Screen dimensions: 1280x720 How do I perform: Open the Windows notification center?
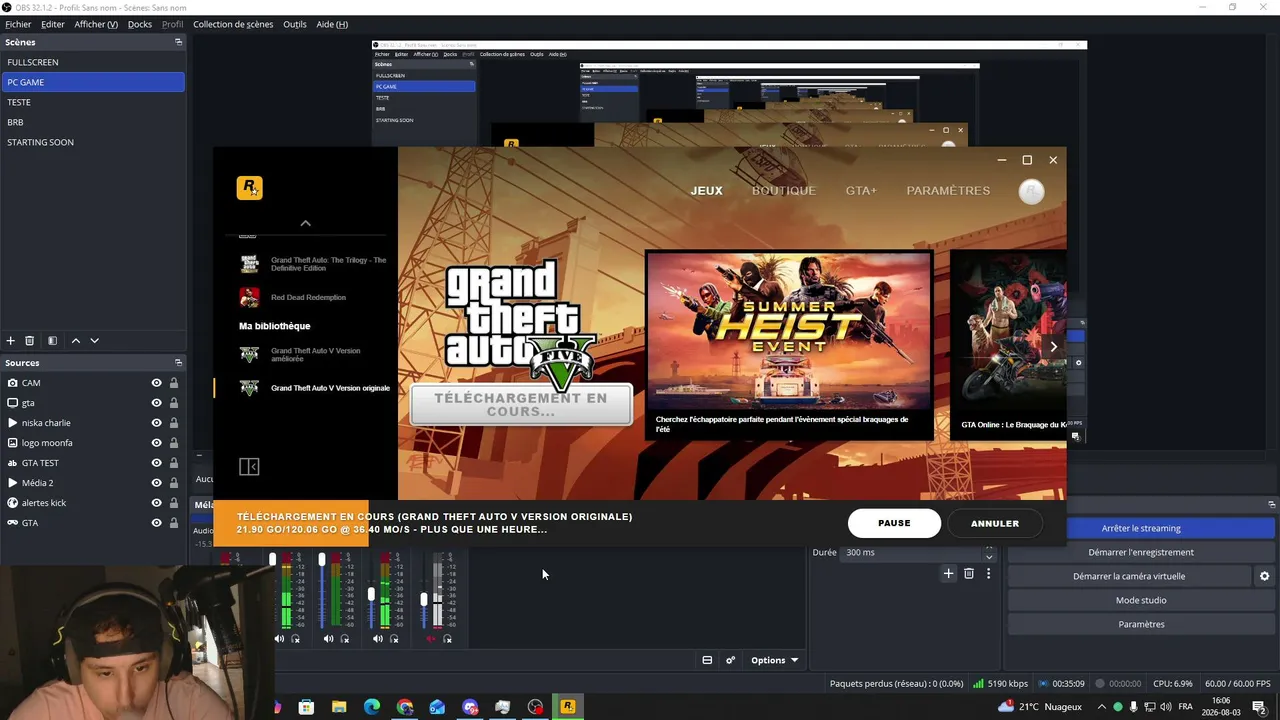pyautogui.click(x=1259, y=707)
